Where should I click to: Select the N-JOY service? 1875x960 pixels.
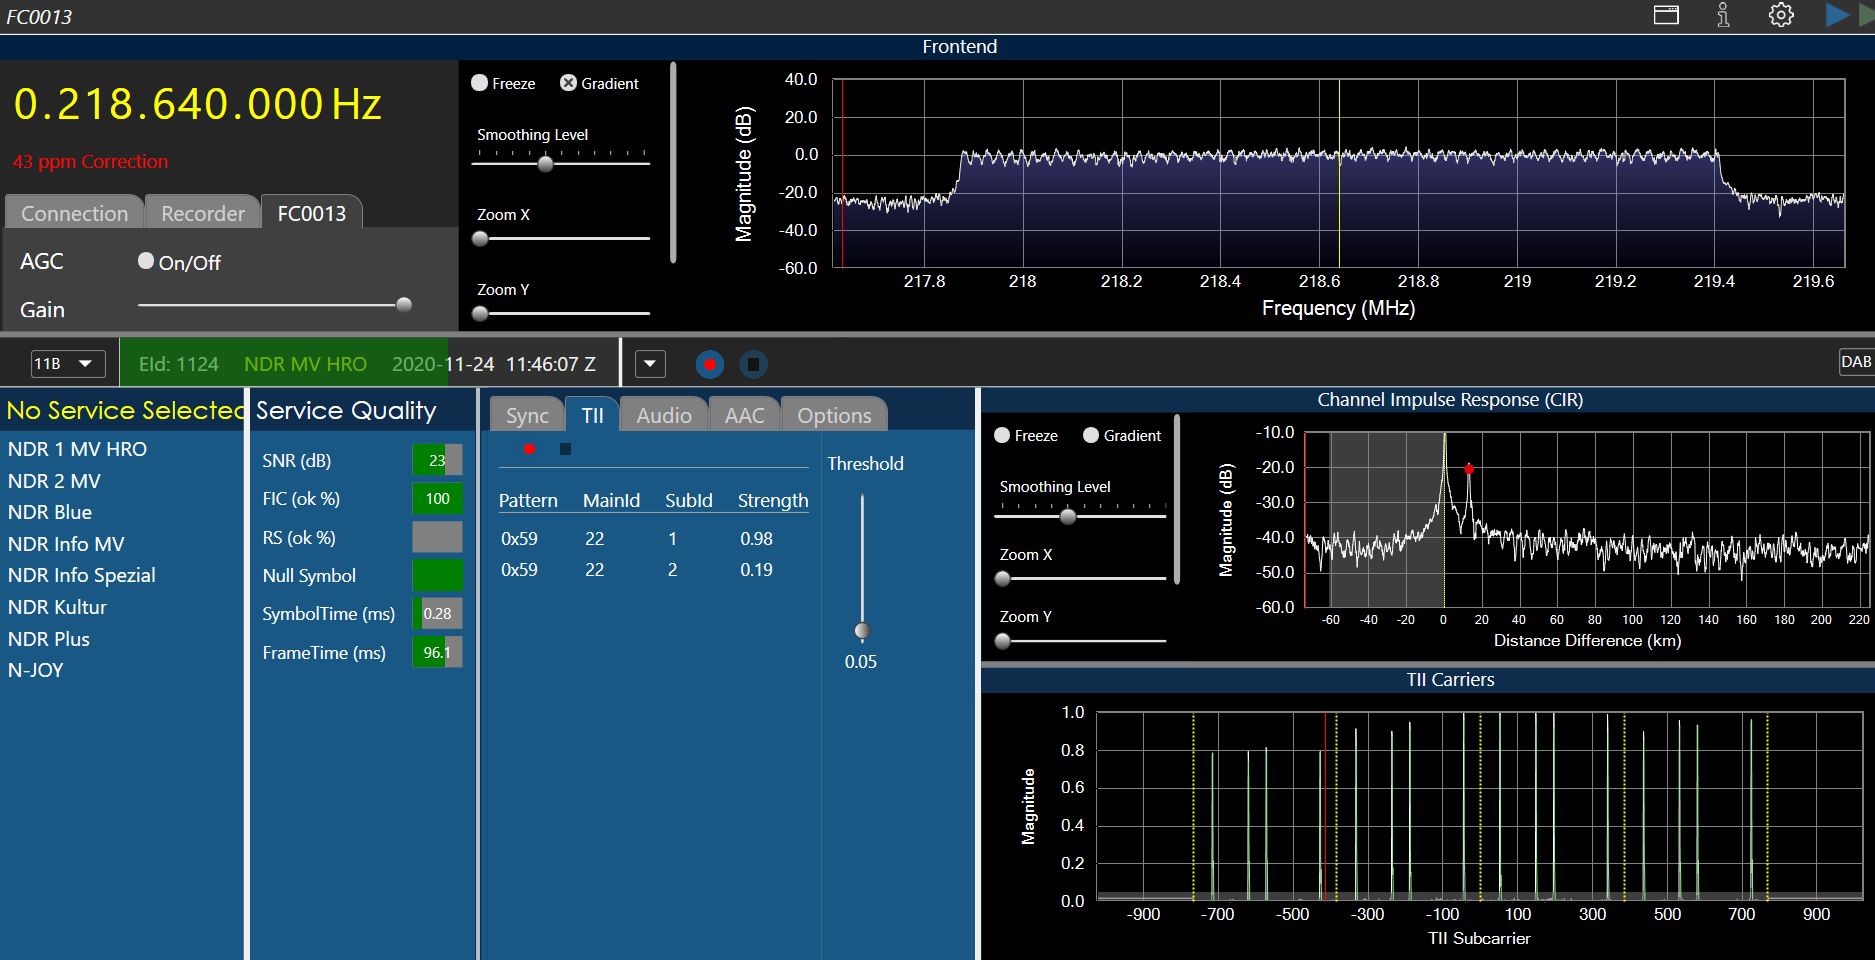pyautogui.click(x=36, y=670)
